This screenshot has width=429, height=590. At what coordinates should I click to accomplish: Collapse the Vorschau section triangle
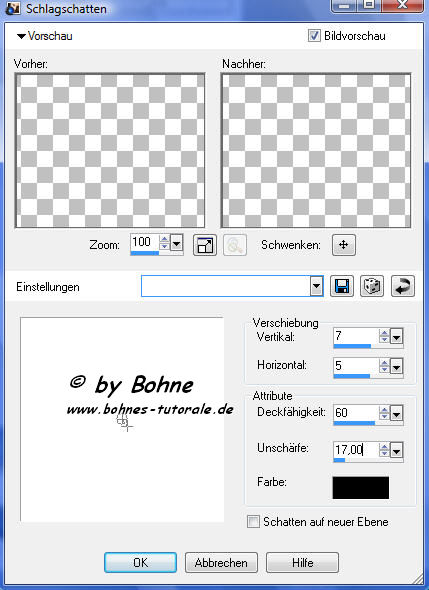(21, 36)
